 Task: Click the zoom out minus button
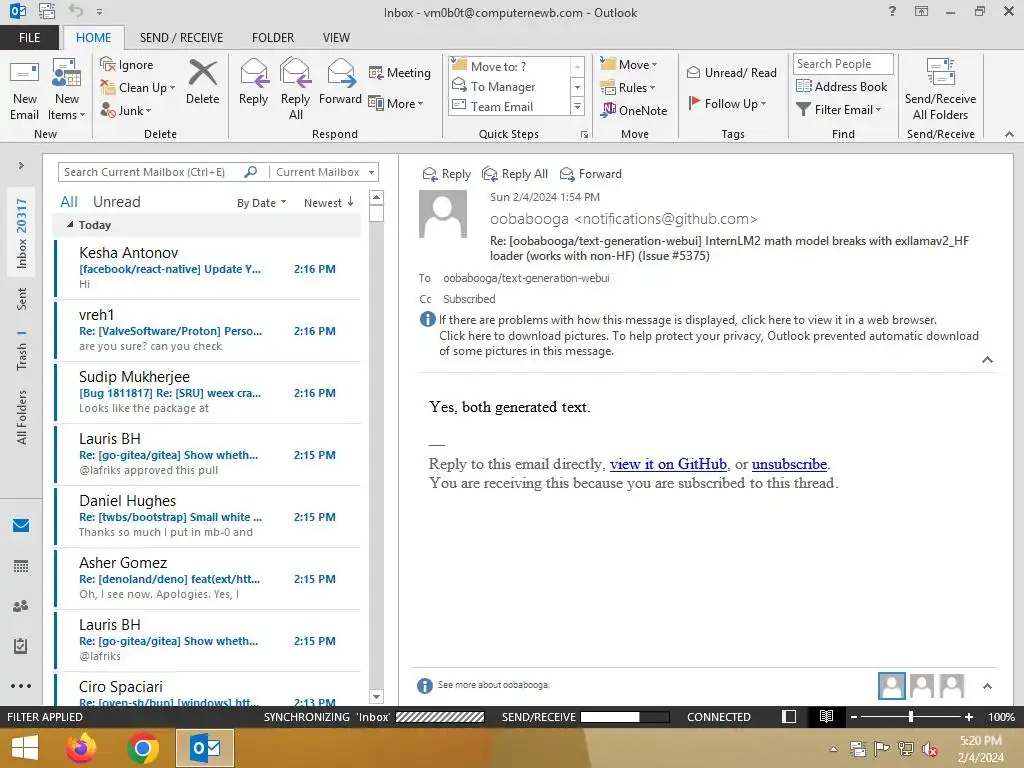(854, 716)
